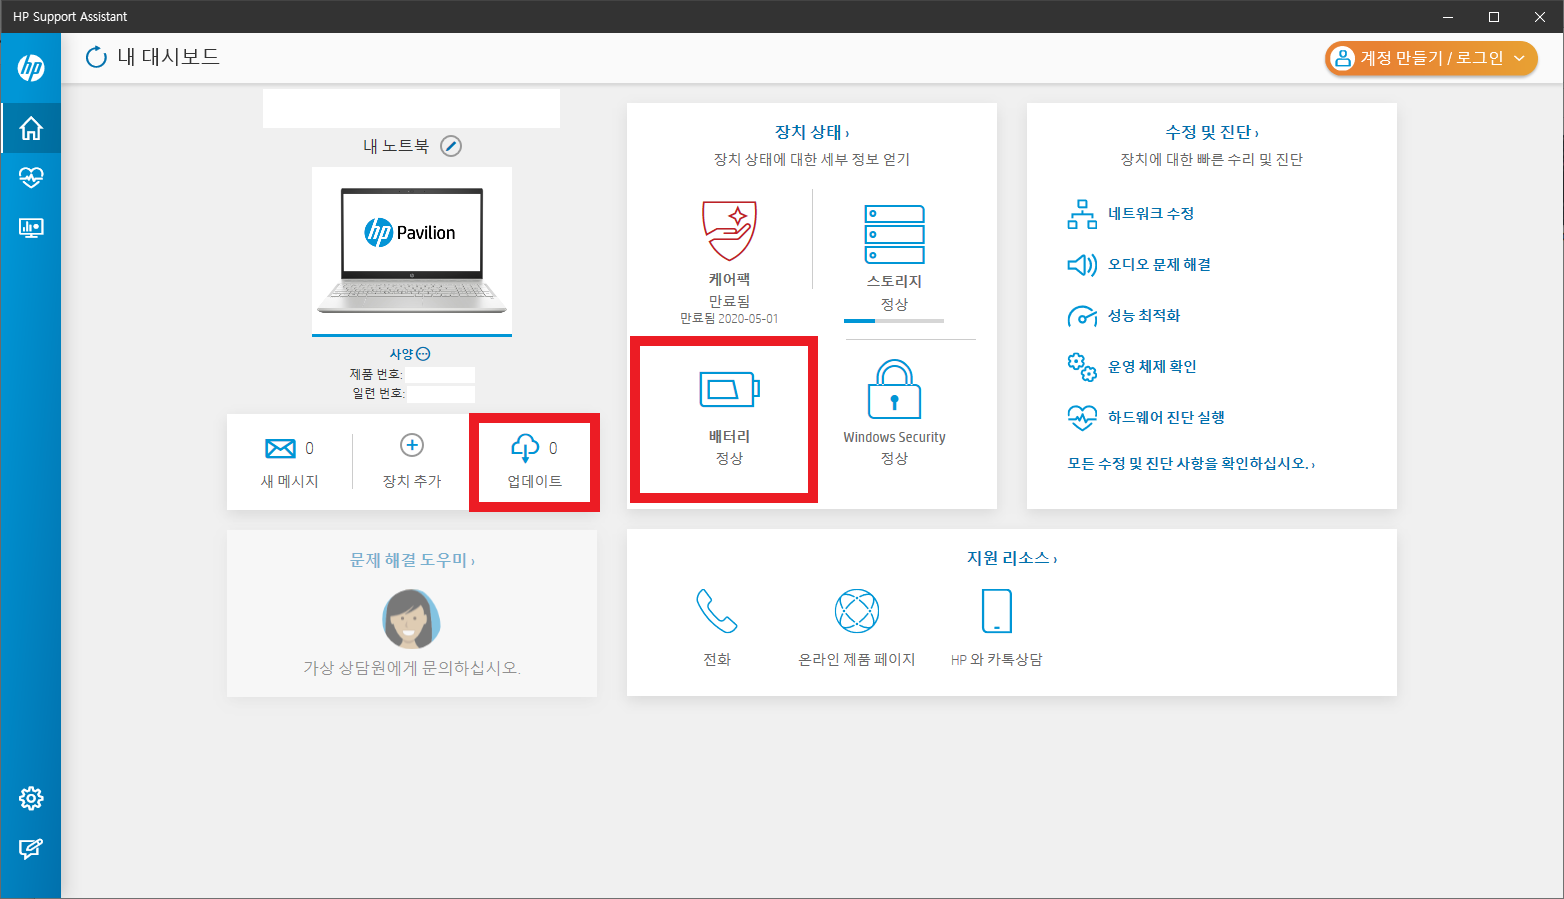This screenshot has height=899, width=1564.
Task: Click the 만료됨 2020-05-01 text
Action: pos(729,319)
